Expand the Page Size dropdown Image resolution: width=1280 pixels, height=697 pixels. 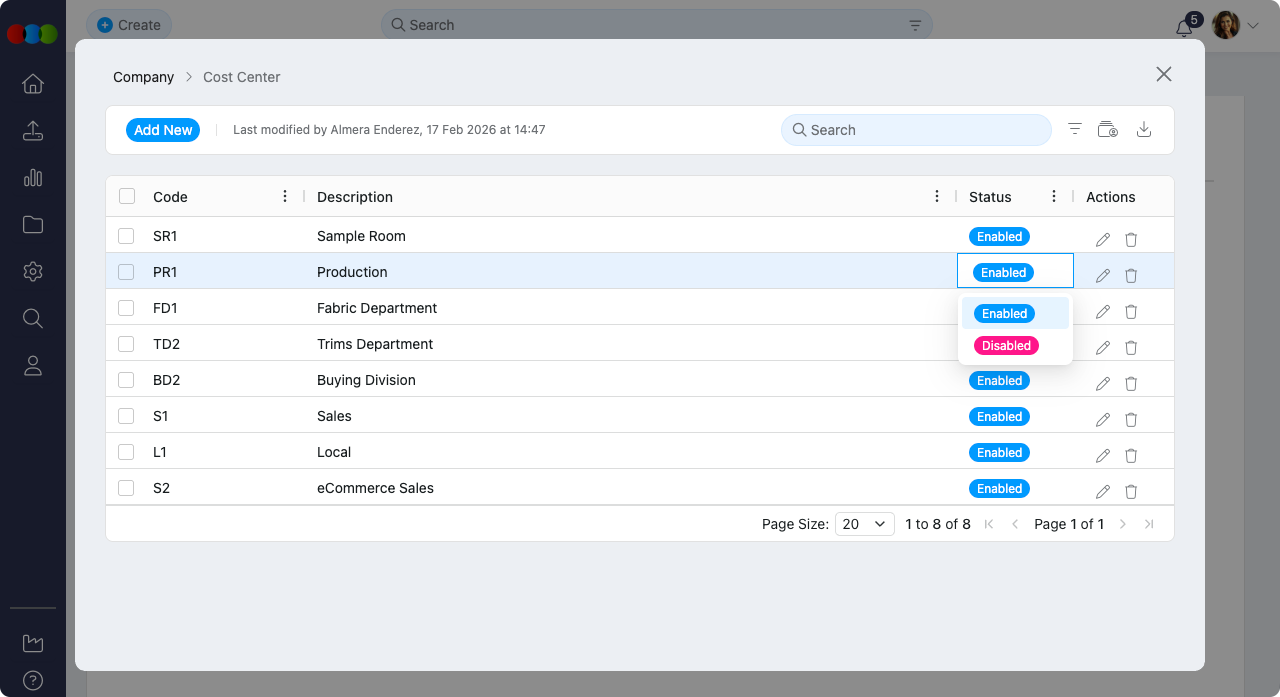[x=864, y=524]
